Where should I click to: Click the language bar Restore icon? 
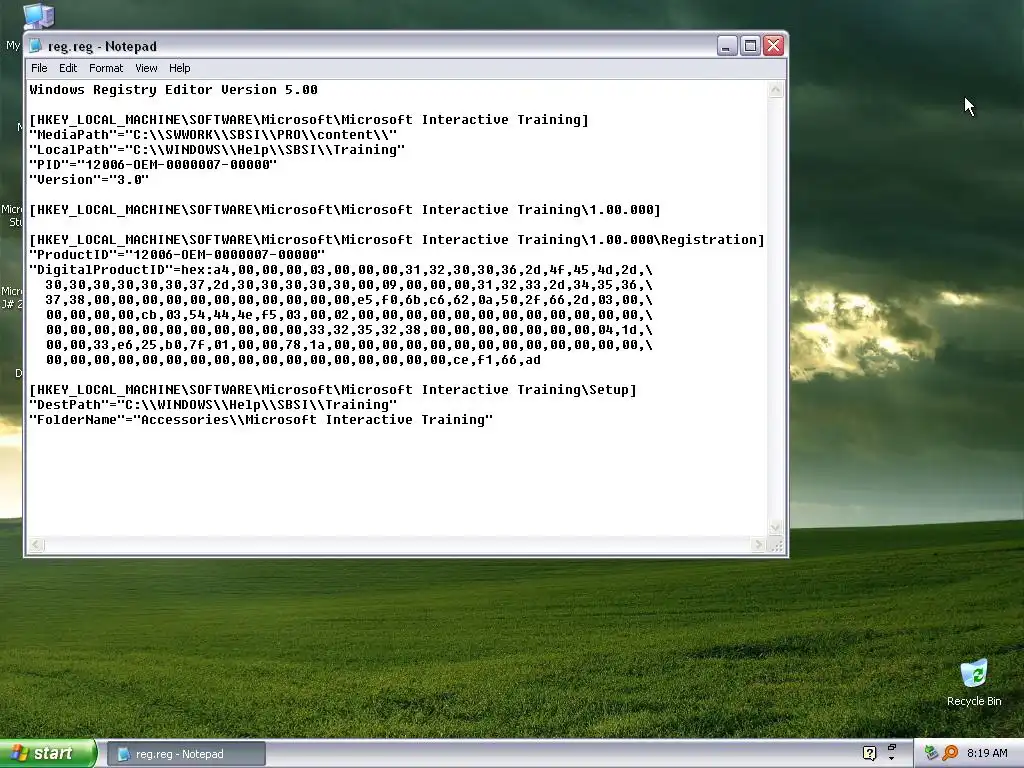click(x=891, y=746)
